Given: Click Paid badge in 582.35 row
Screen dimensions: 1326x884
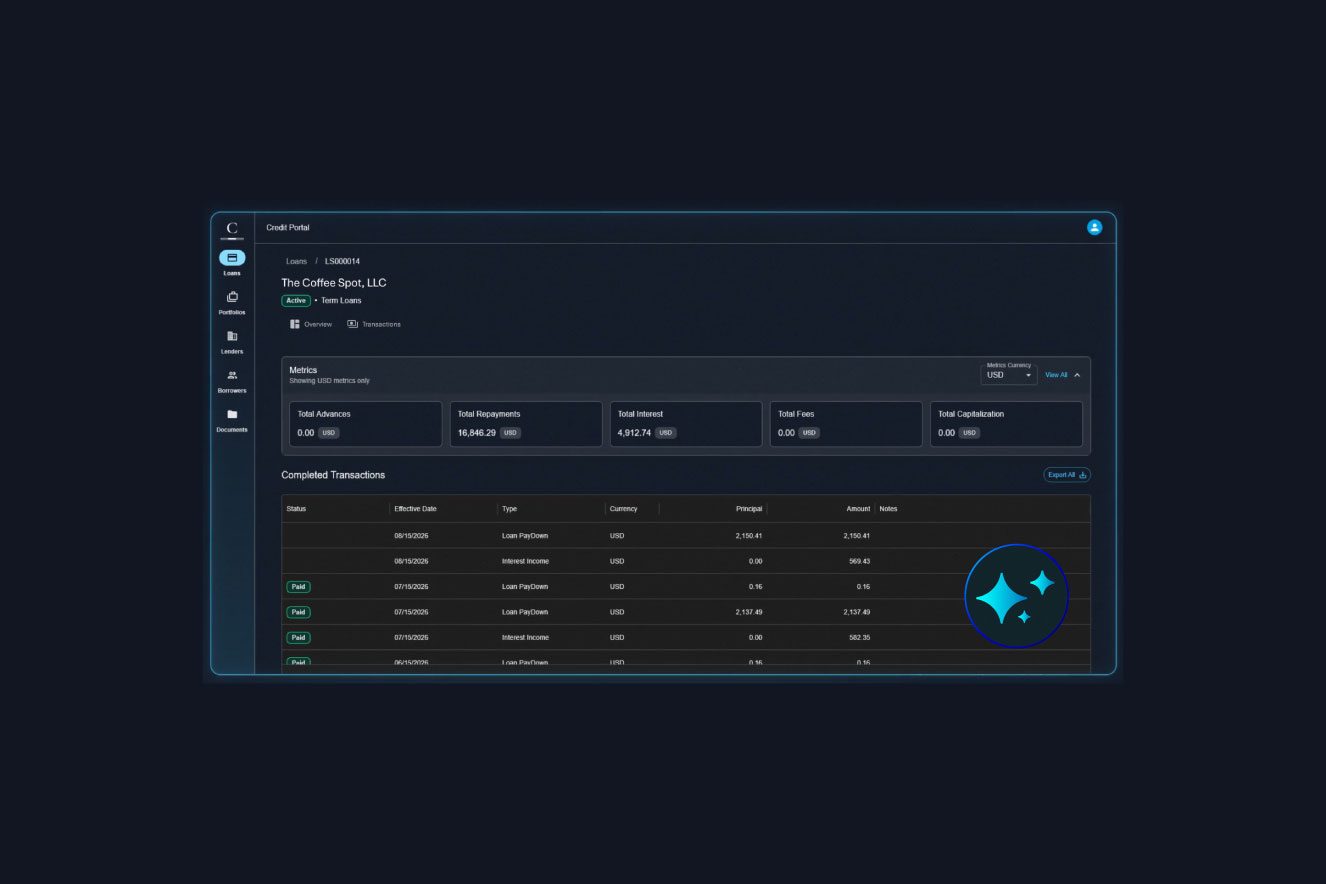Looking at the screenshot, I should (x=298, y=637).
